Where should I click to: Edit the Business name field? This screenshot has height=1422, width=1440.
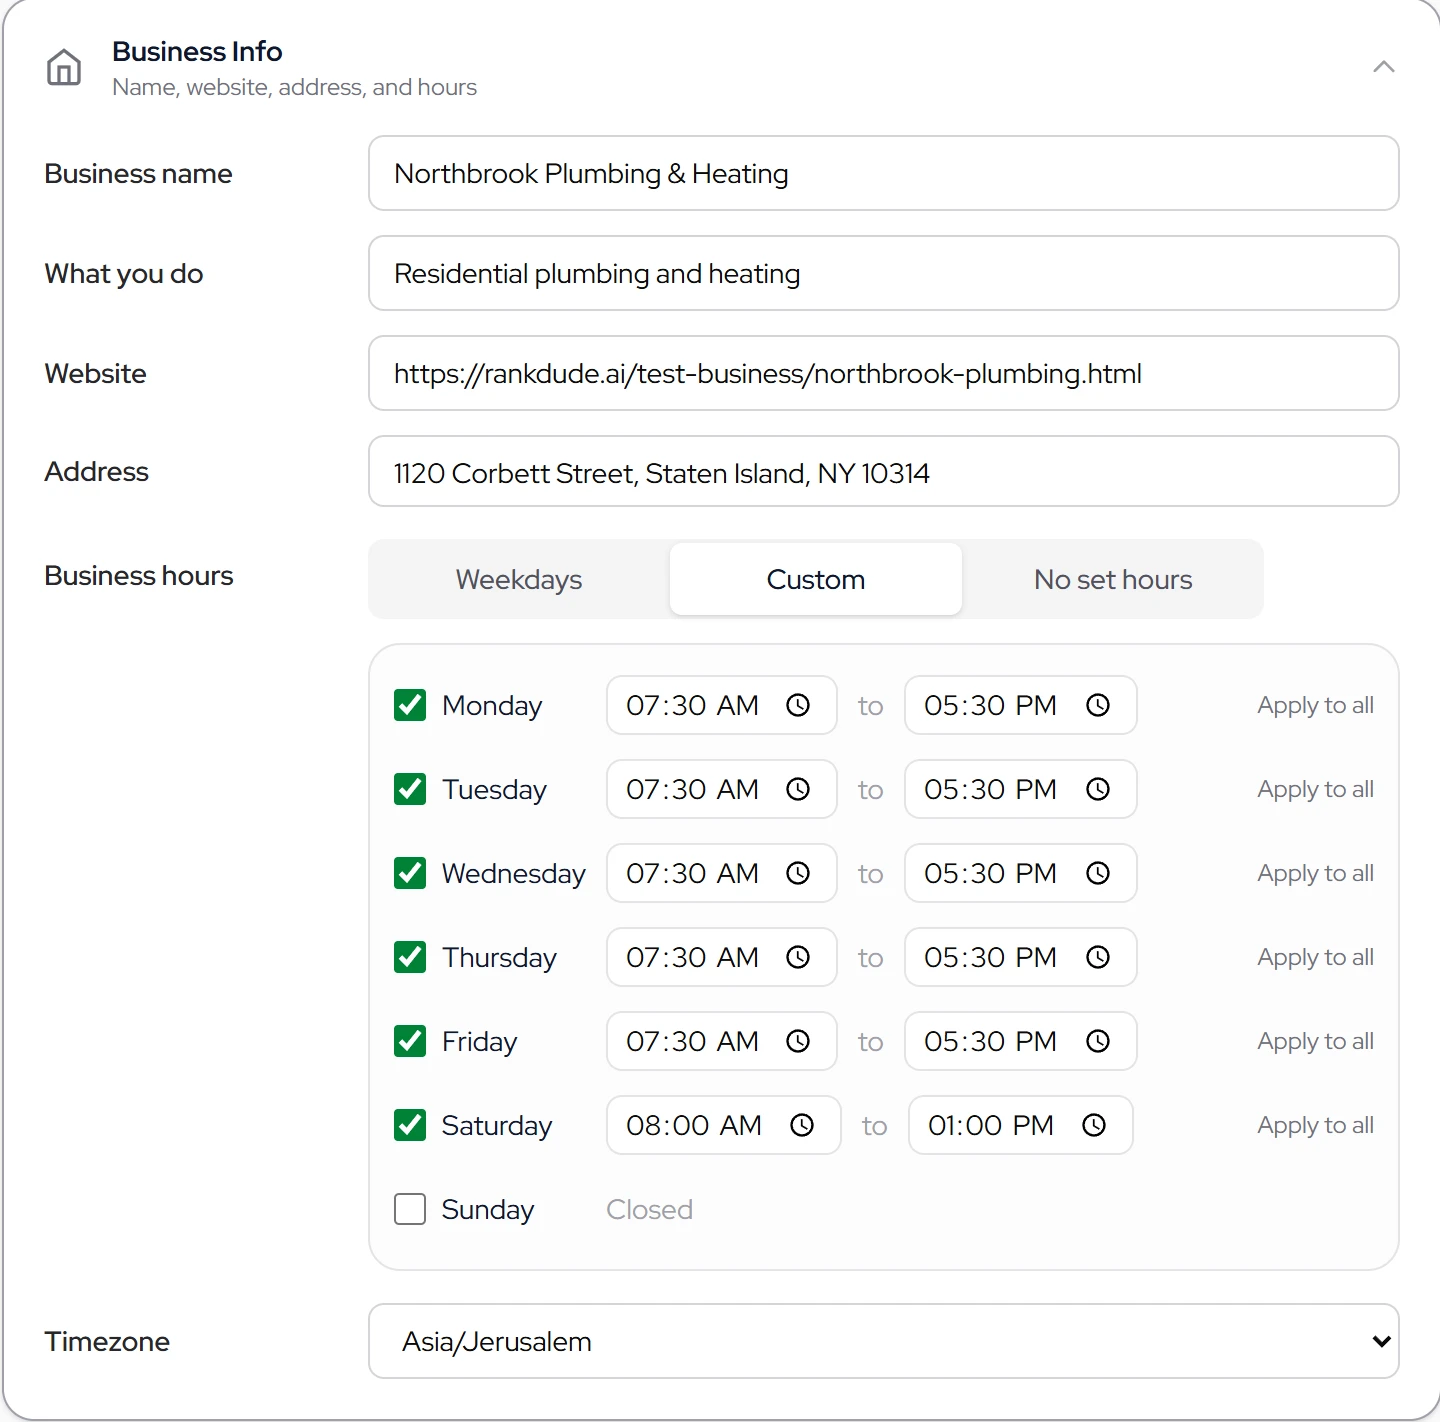pos(884,173)
